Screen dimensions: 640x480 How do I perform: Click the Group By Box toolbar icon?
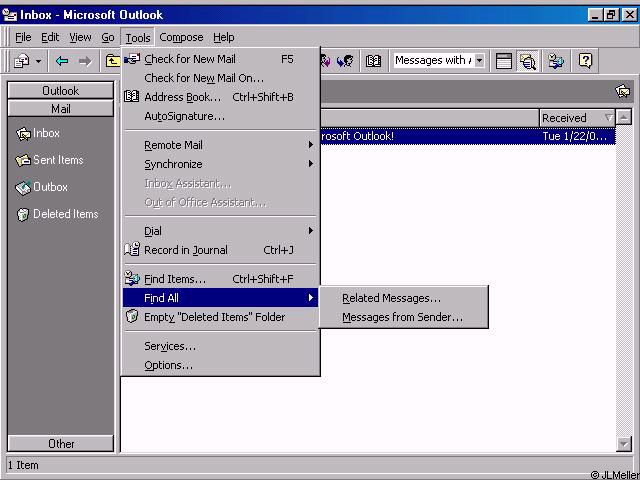tap(504, 61)
